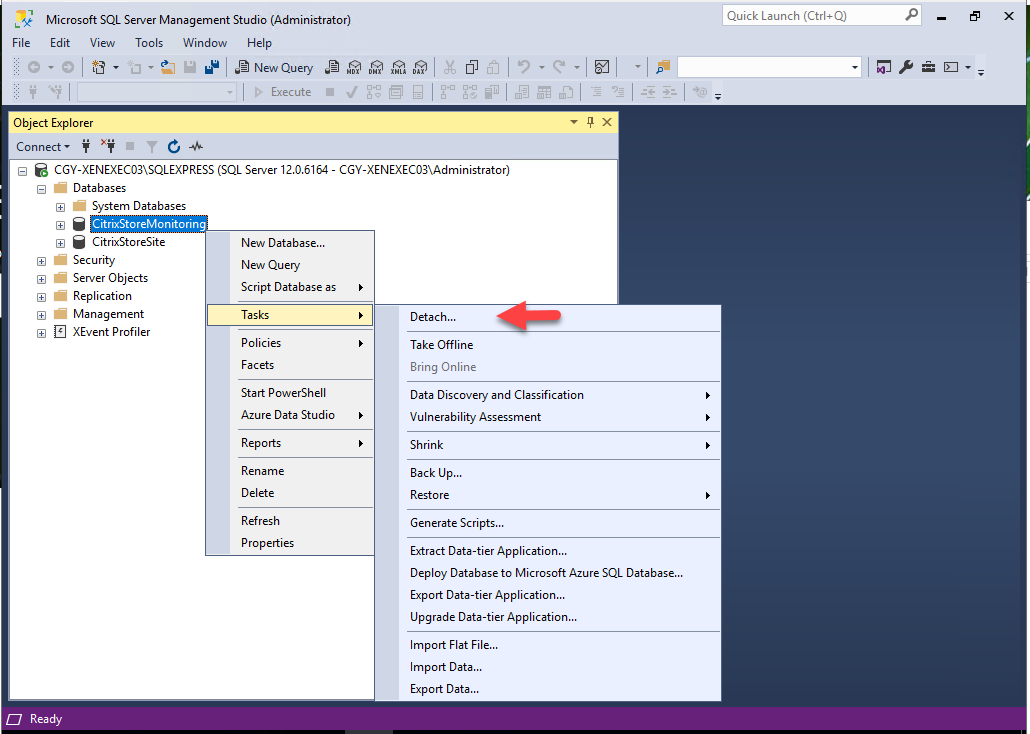1030x734 pixels.
Task: Choose Take Offline in the Tasks submenu
Action: (x=441, y=345)
